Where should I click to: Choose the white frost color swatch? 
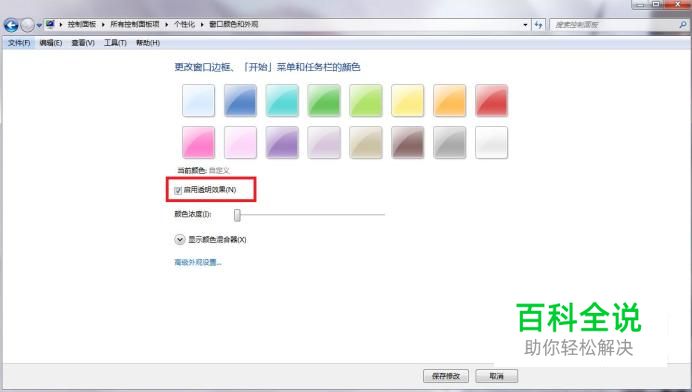492,142
